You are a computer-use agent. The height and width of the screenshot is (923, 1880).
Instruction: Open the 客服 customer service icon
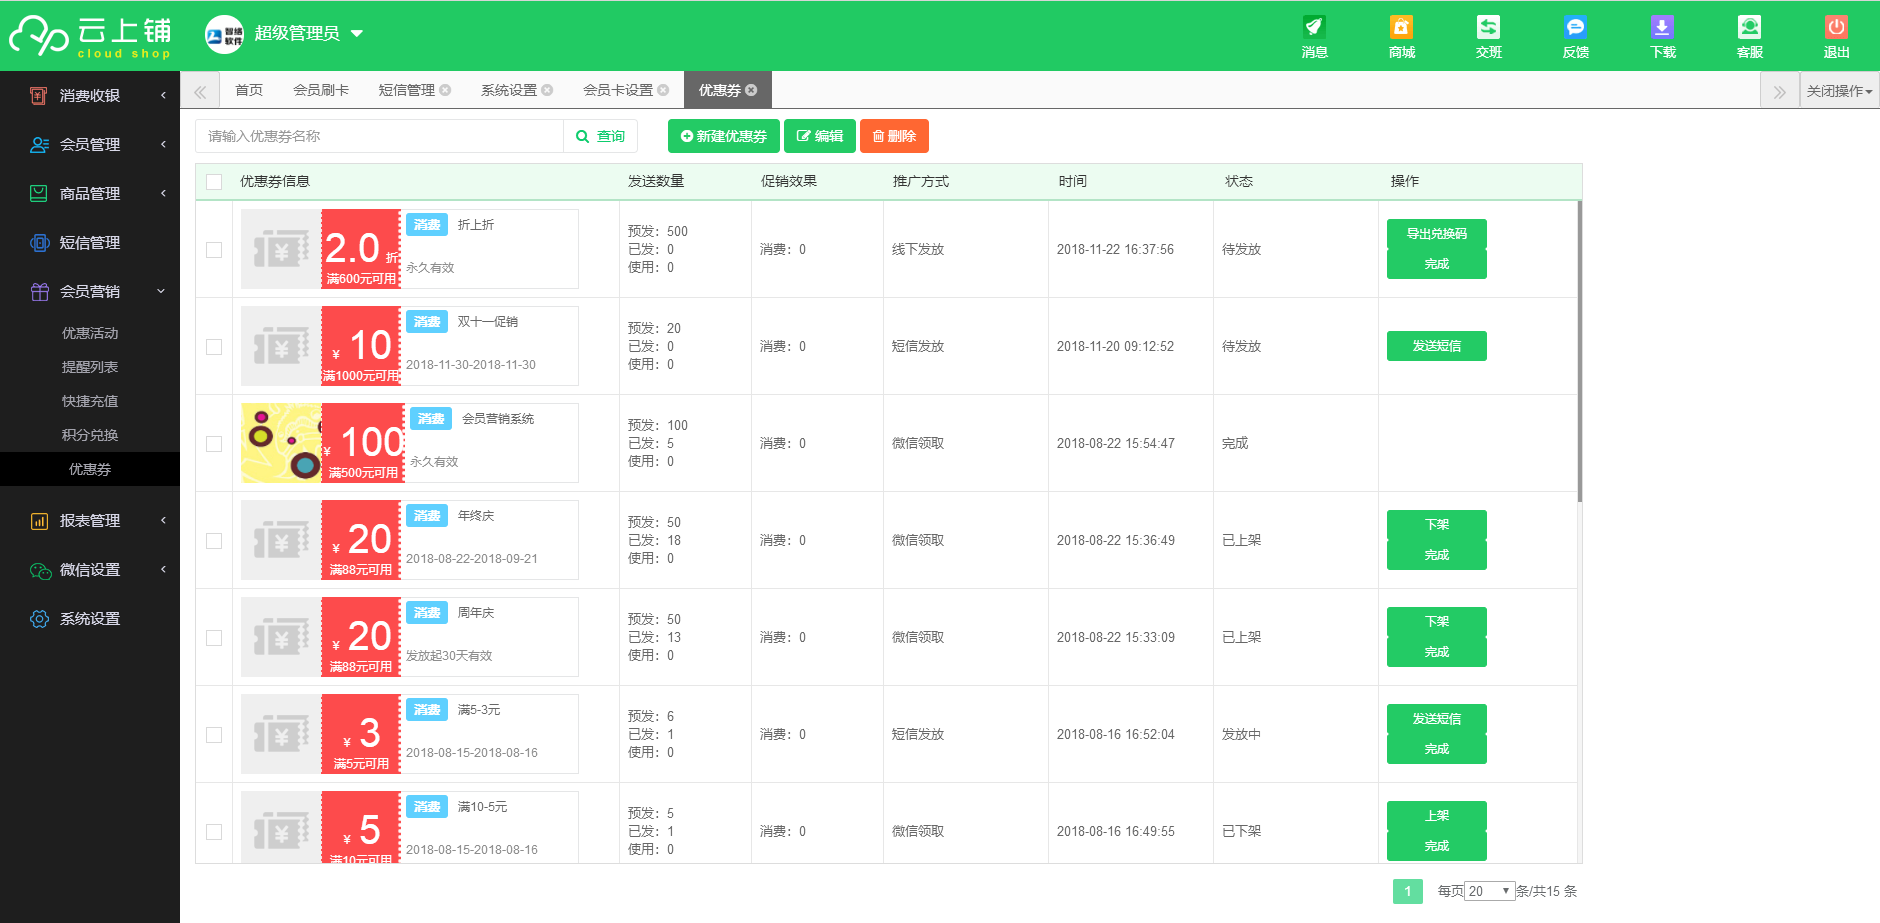pyautogui.click(x=1749, y=27)
